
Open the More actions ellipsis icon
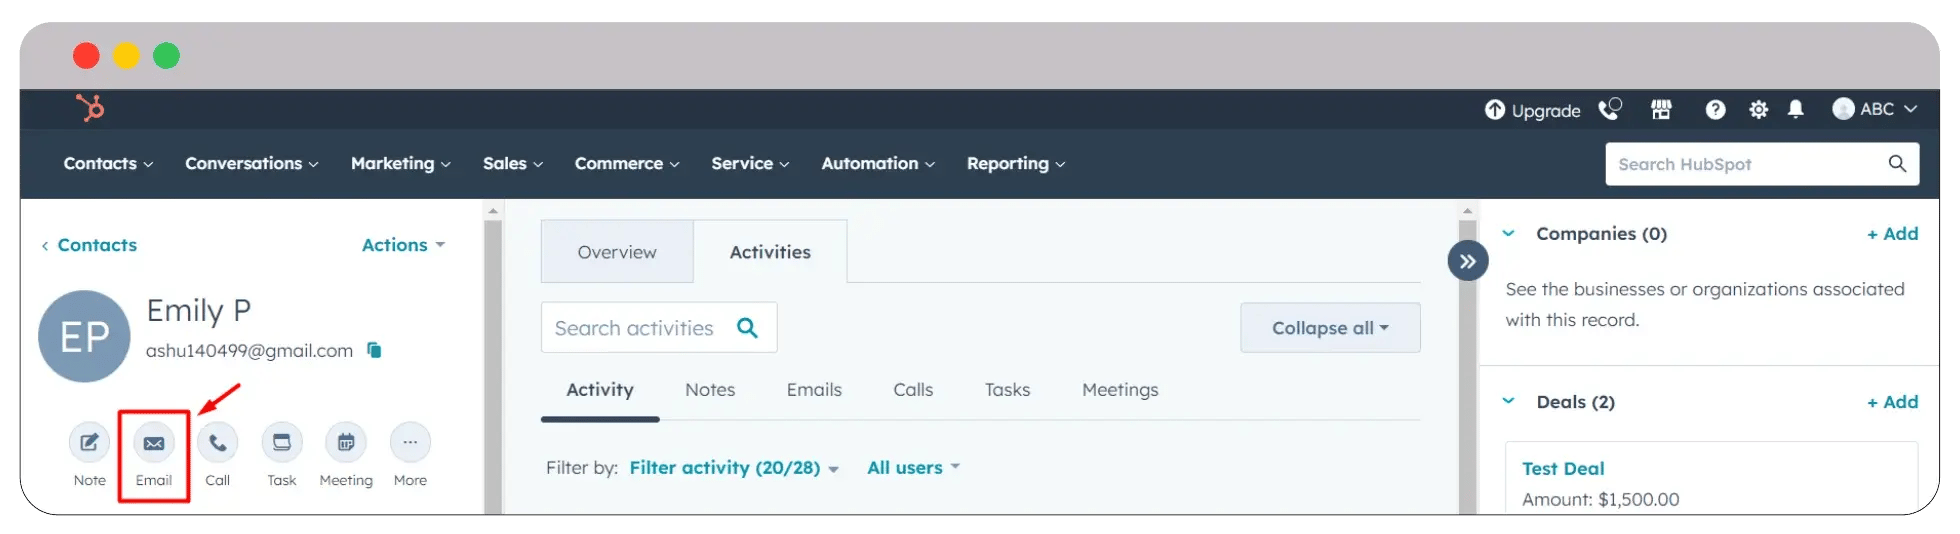(410, 442)
